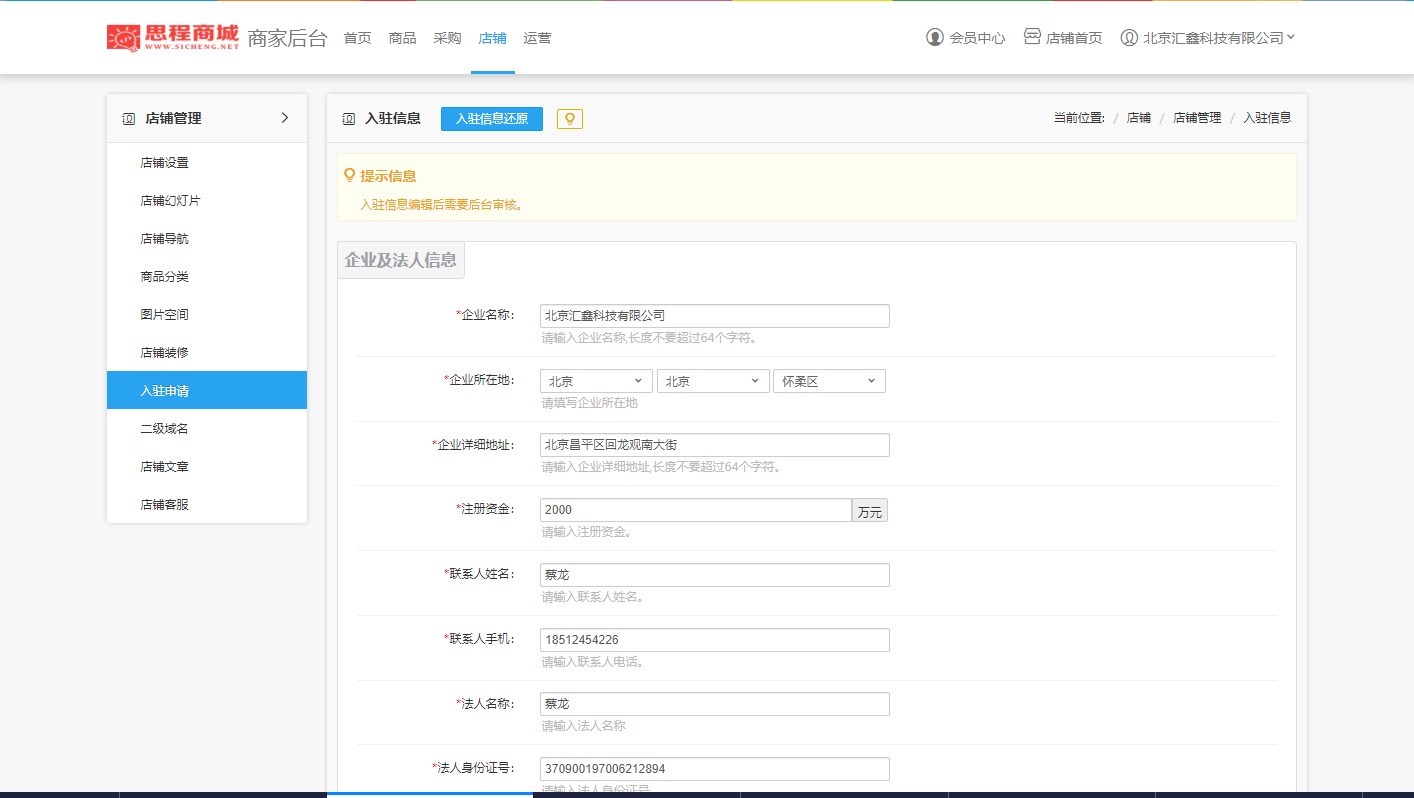Click 店铺 in the breadcrumb
Image resolution: width=1414 pixels, height=798 pixels.
coord(1139,118)
